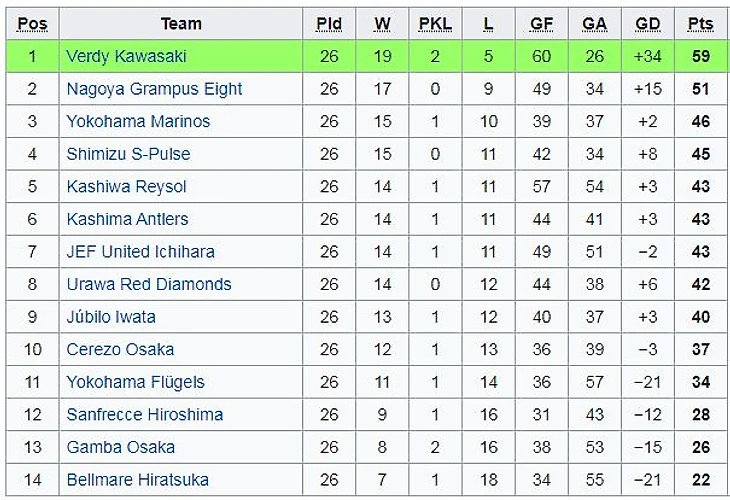Click the Bellmare Hiratsuka link
Image resolution: width=730 pixels, height=500 pixels.
(x=137, y=480)
